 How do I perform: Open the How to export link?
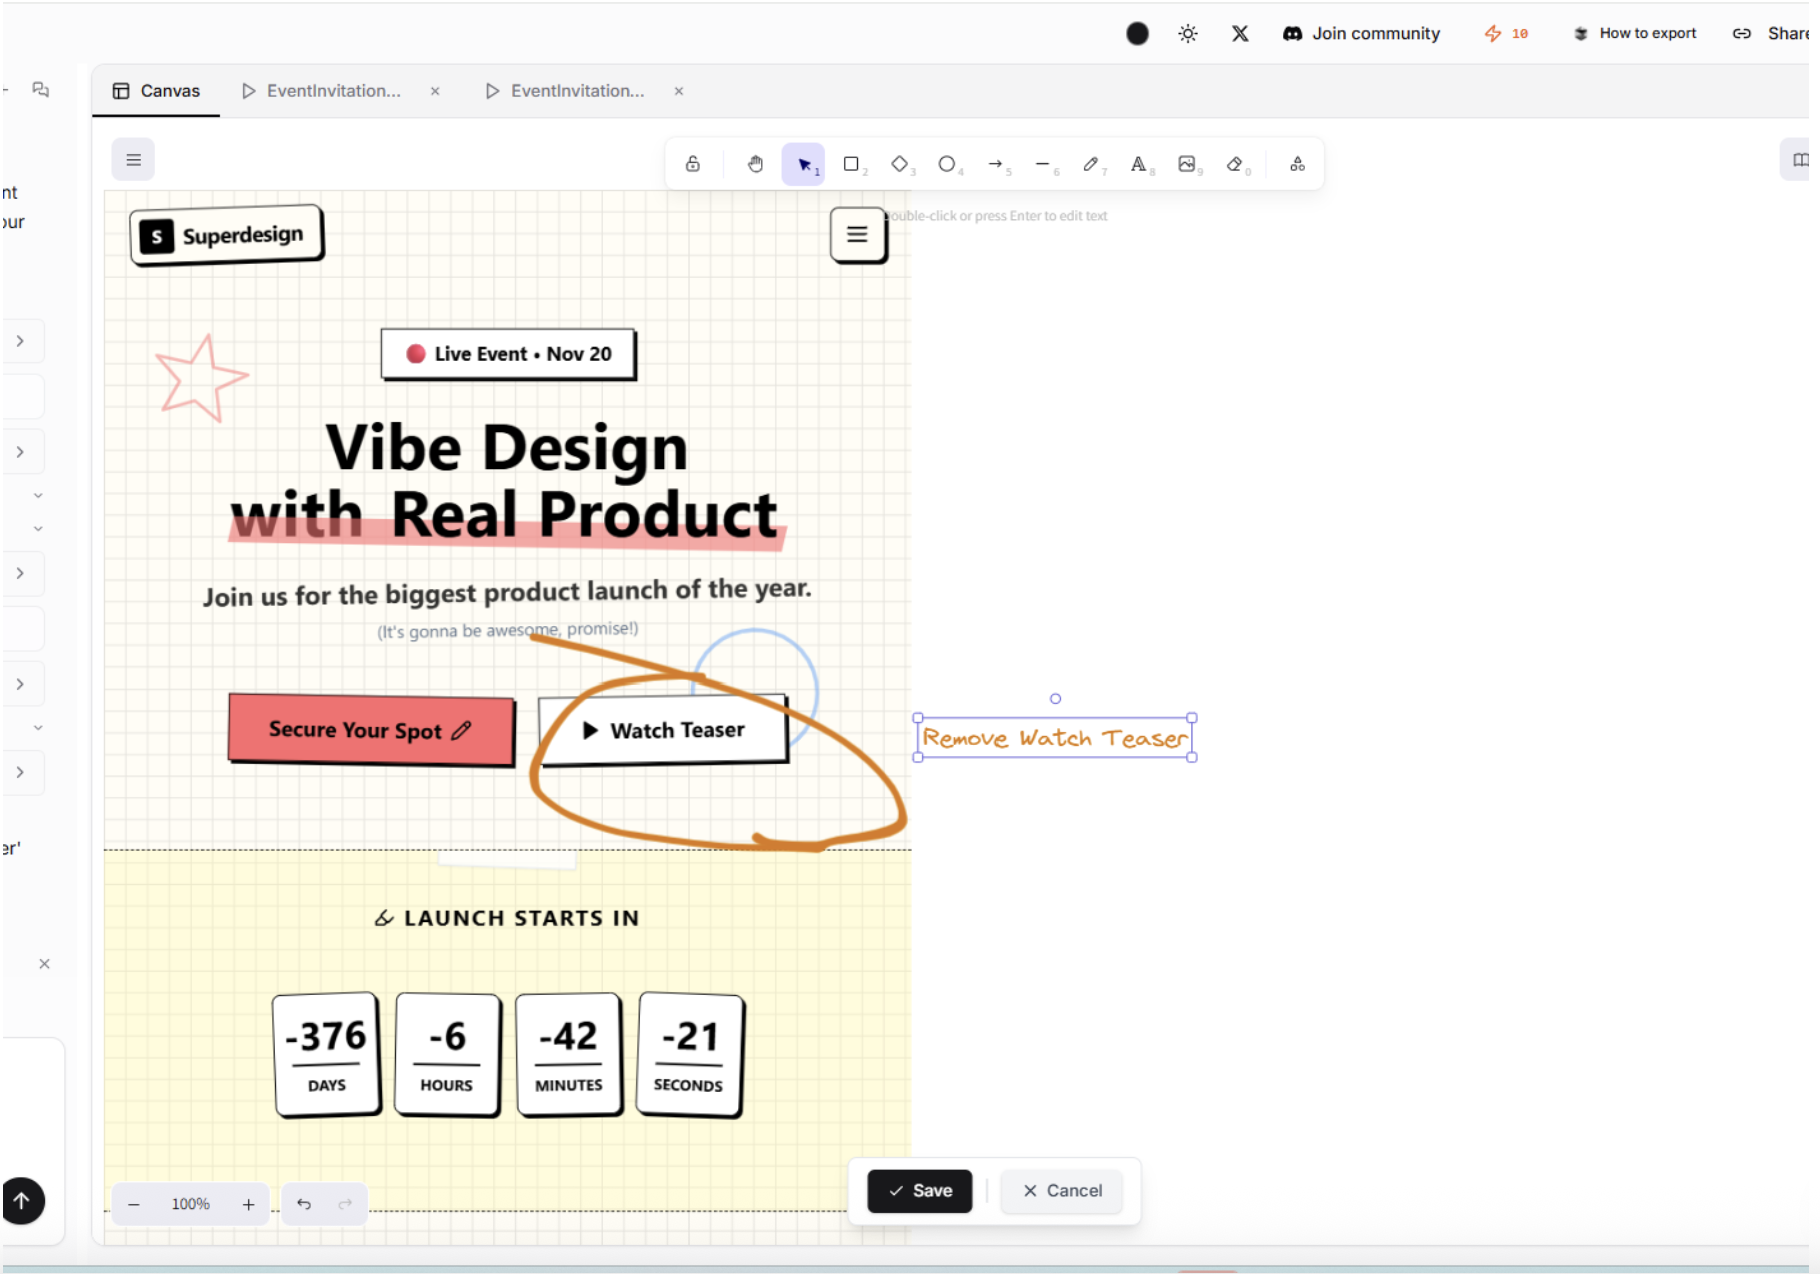pyautogui.click(x=1644, y=33)
